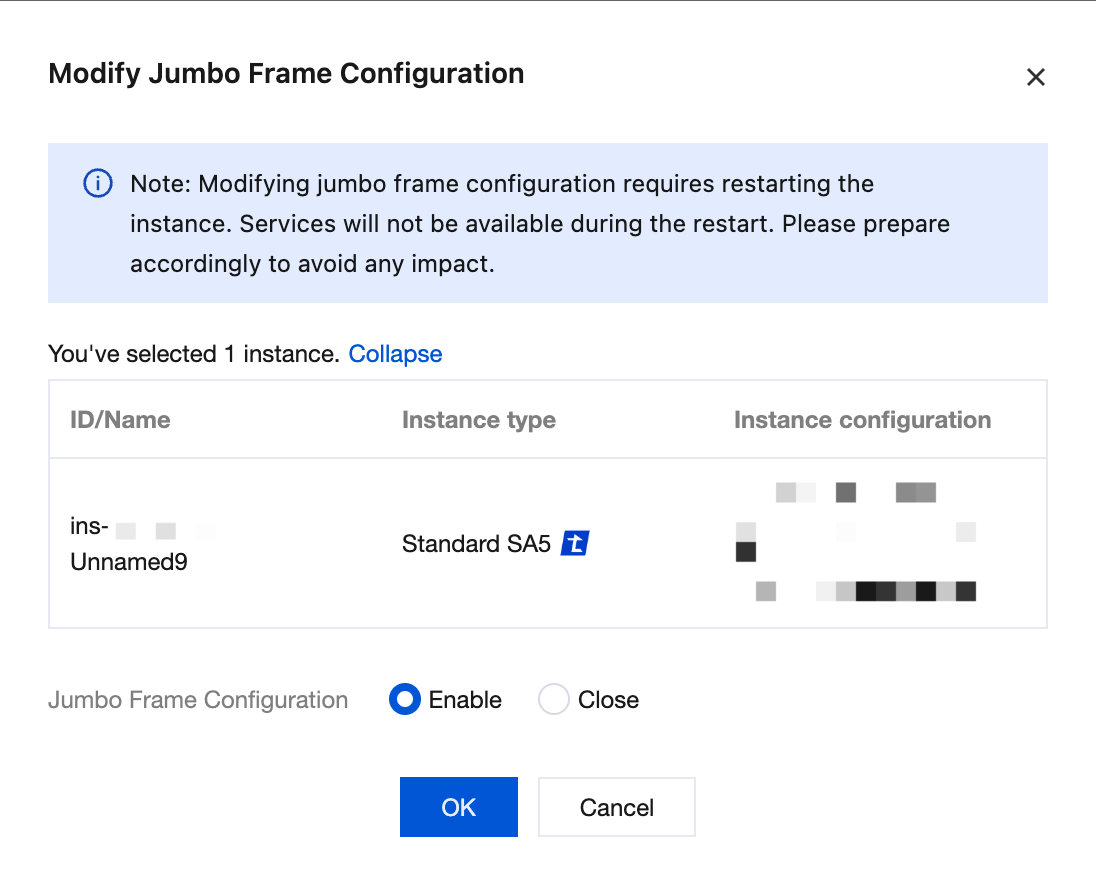Select the Enable radio button
Viewport: 1096px width, 886px height.
click(x=405, y=700)
